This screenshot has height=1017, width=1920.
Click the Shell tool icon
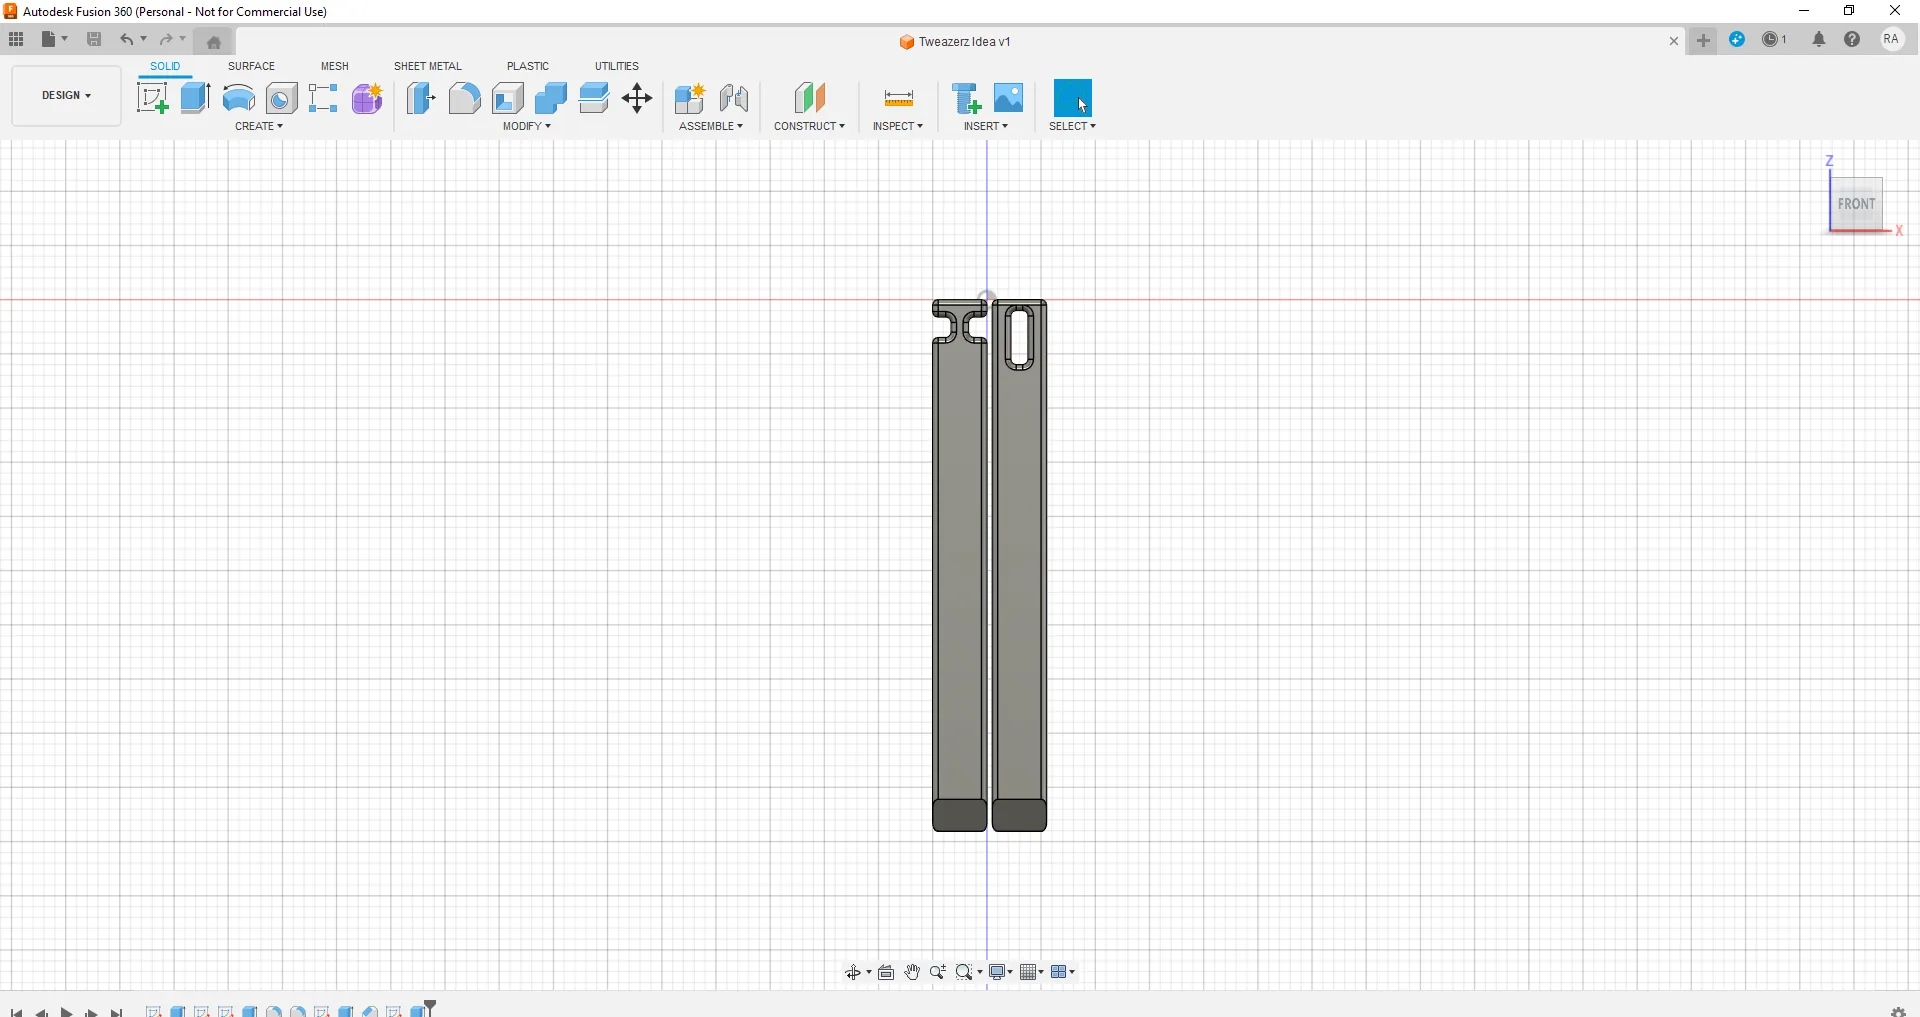pos(508,98)
